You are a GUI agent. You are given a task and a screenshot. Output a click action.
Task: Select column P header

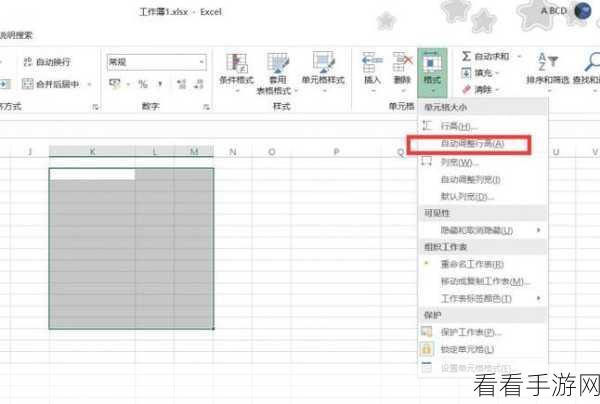coord(336,152)
